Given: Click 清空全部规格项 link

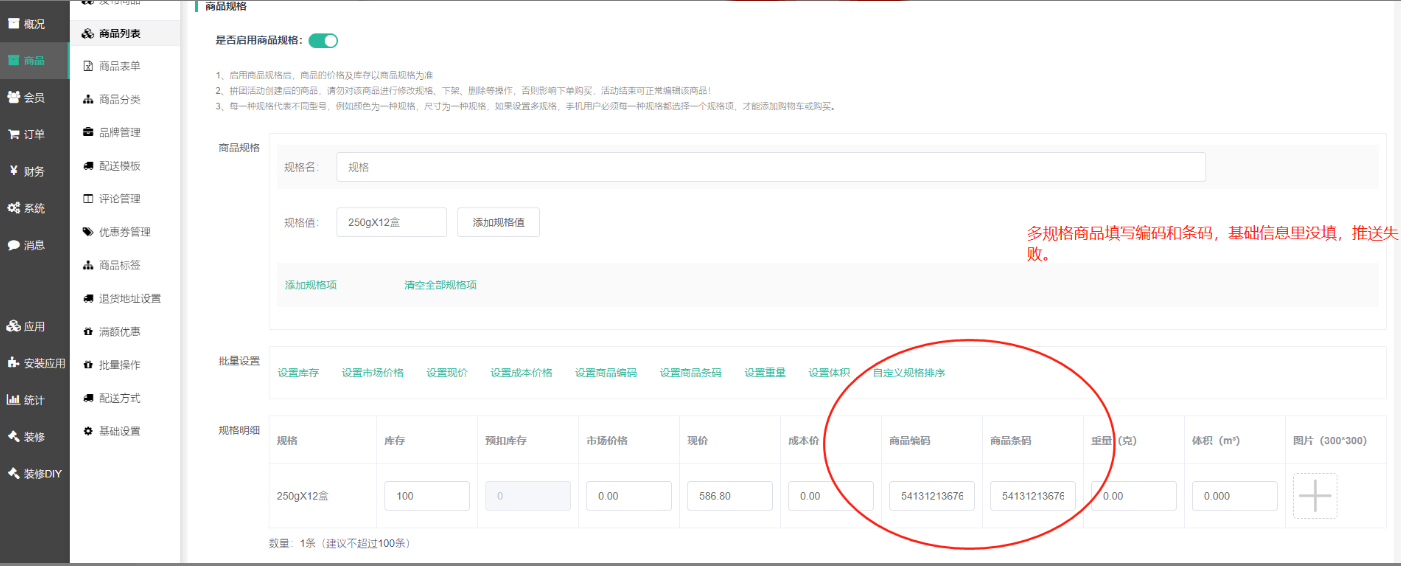Looking at the screenshot, I should pyautogui.click(x=440, y=285).
